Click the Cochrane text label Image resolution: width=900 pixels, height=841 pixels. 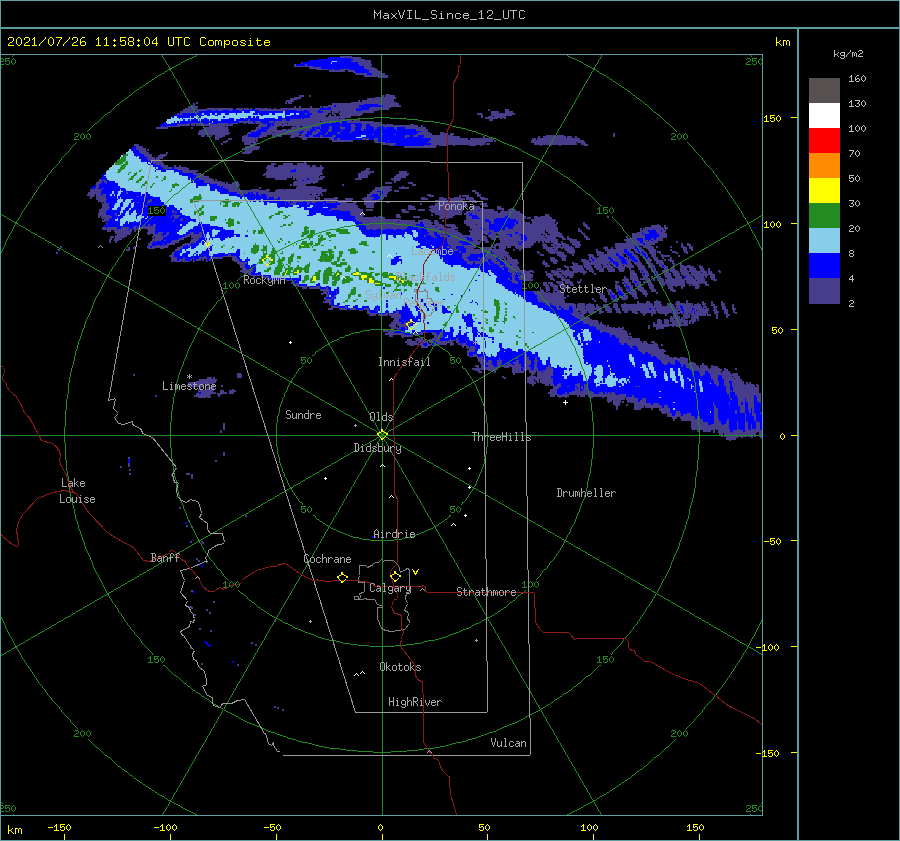pyautogui.click(x=327, y=559)
